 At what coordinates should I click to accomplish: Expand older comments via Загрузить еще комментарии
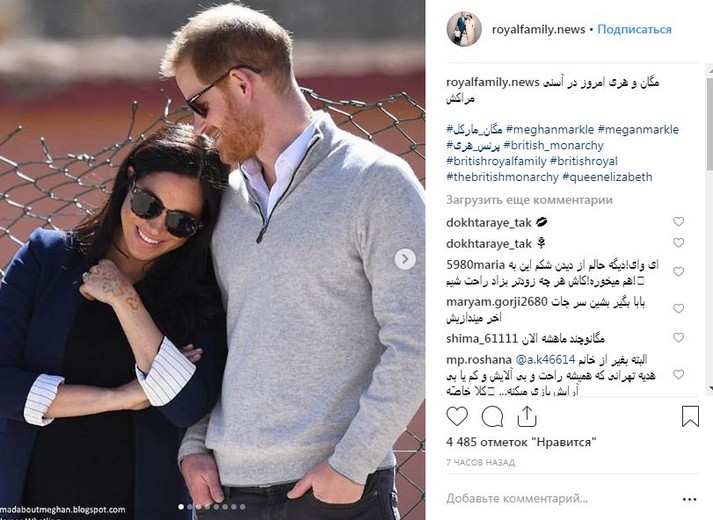[529, 200]
